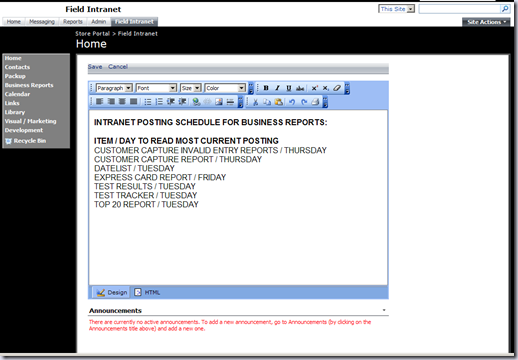Click the Save link
Viewport: 518px width, 360px height.
tap(95, 67)
